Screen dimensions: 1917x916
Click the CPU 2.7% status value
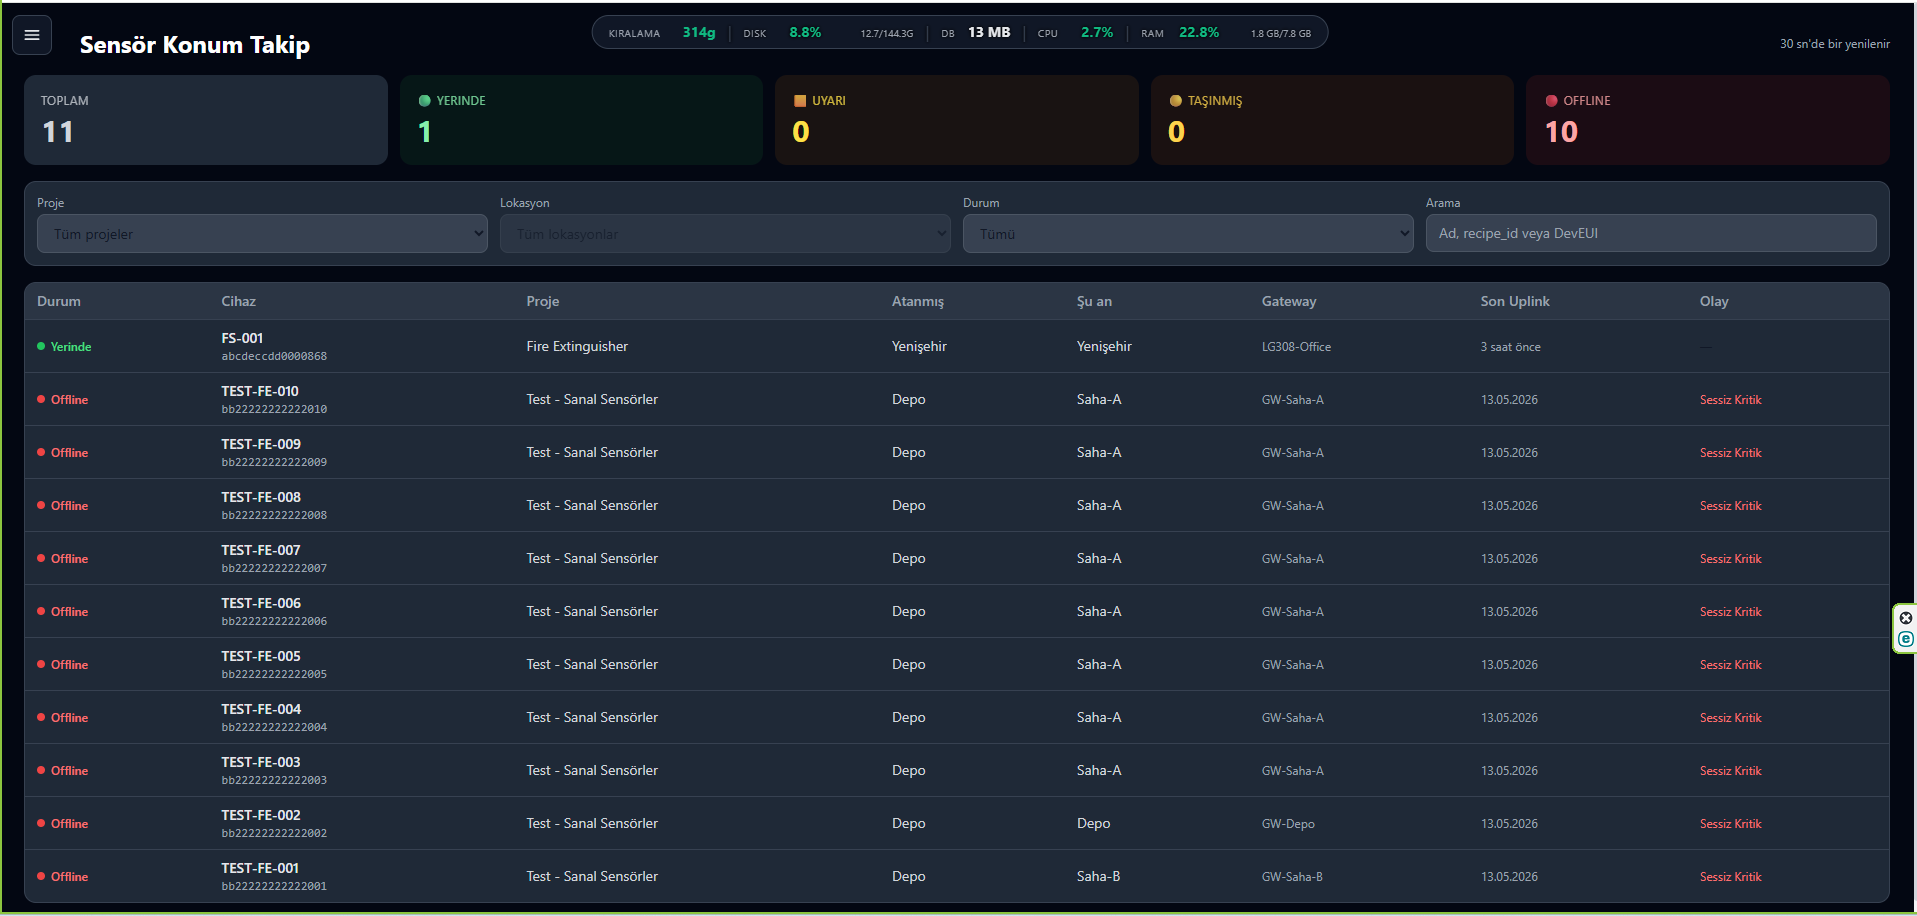pyautogui.click(x=1097, y=32)
